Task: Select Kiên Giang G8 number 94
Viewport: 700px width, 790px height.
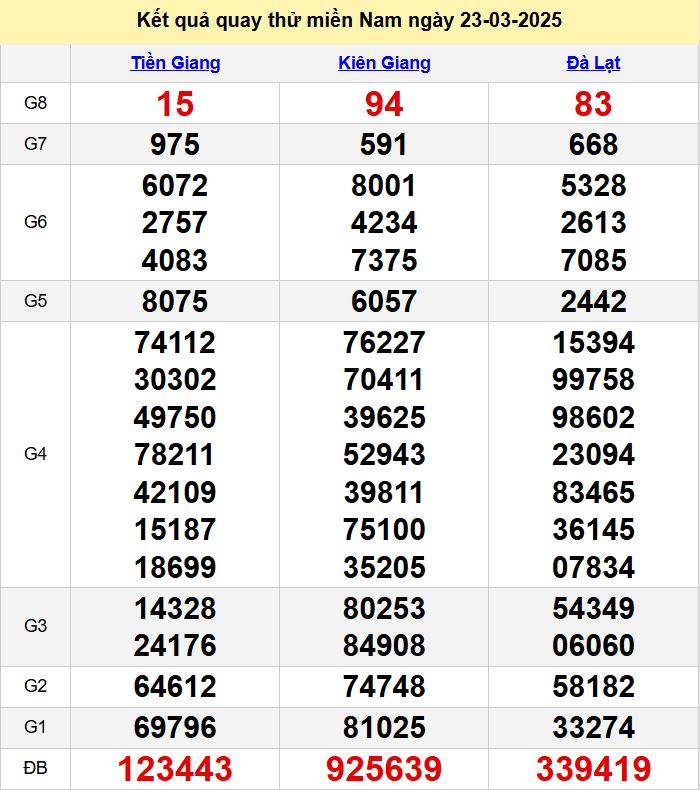Action: [x=384, y=104]
